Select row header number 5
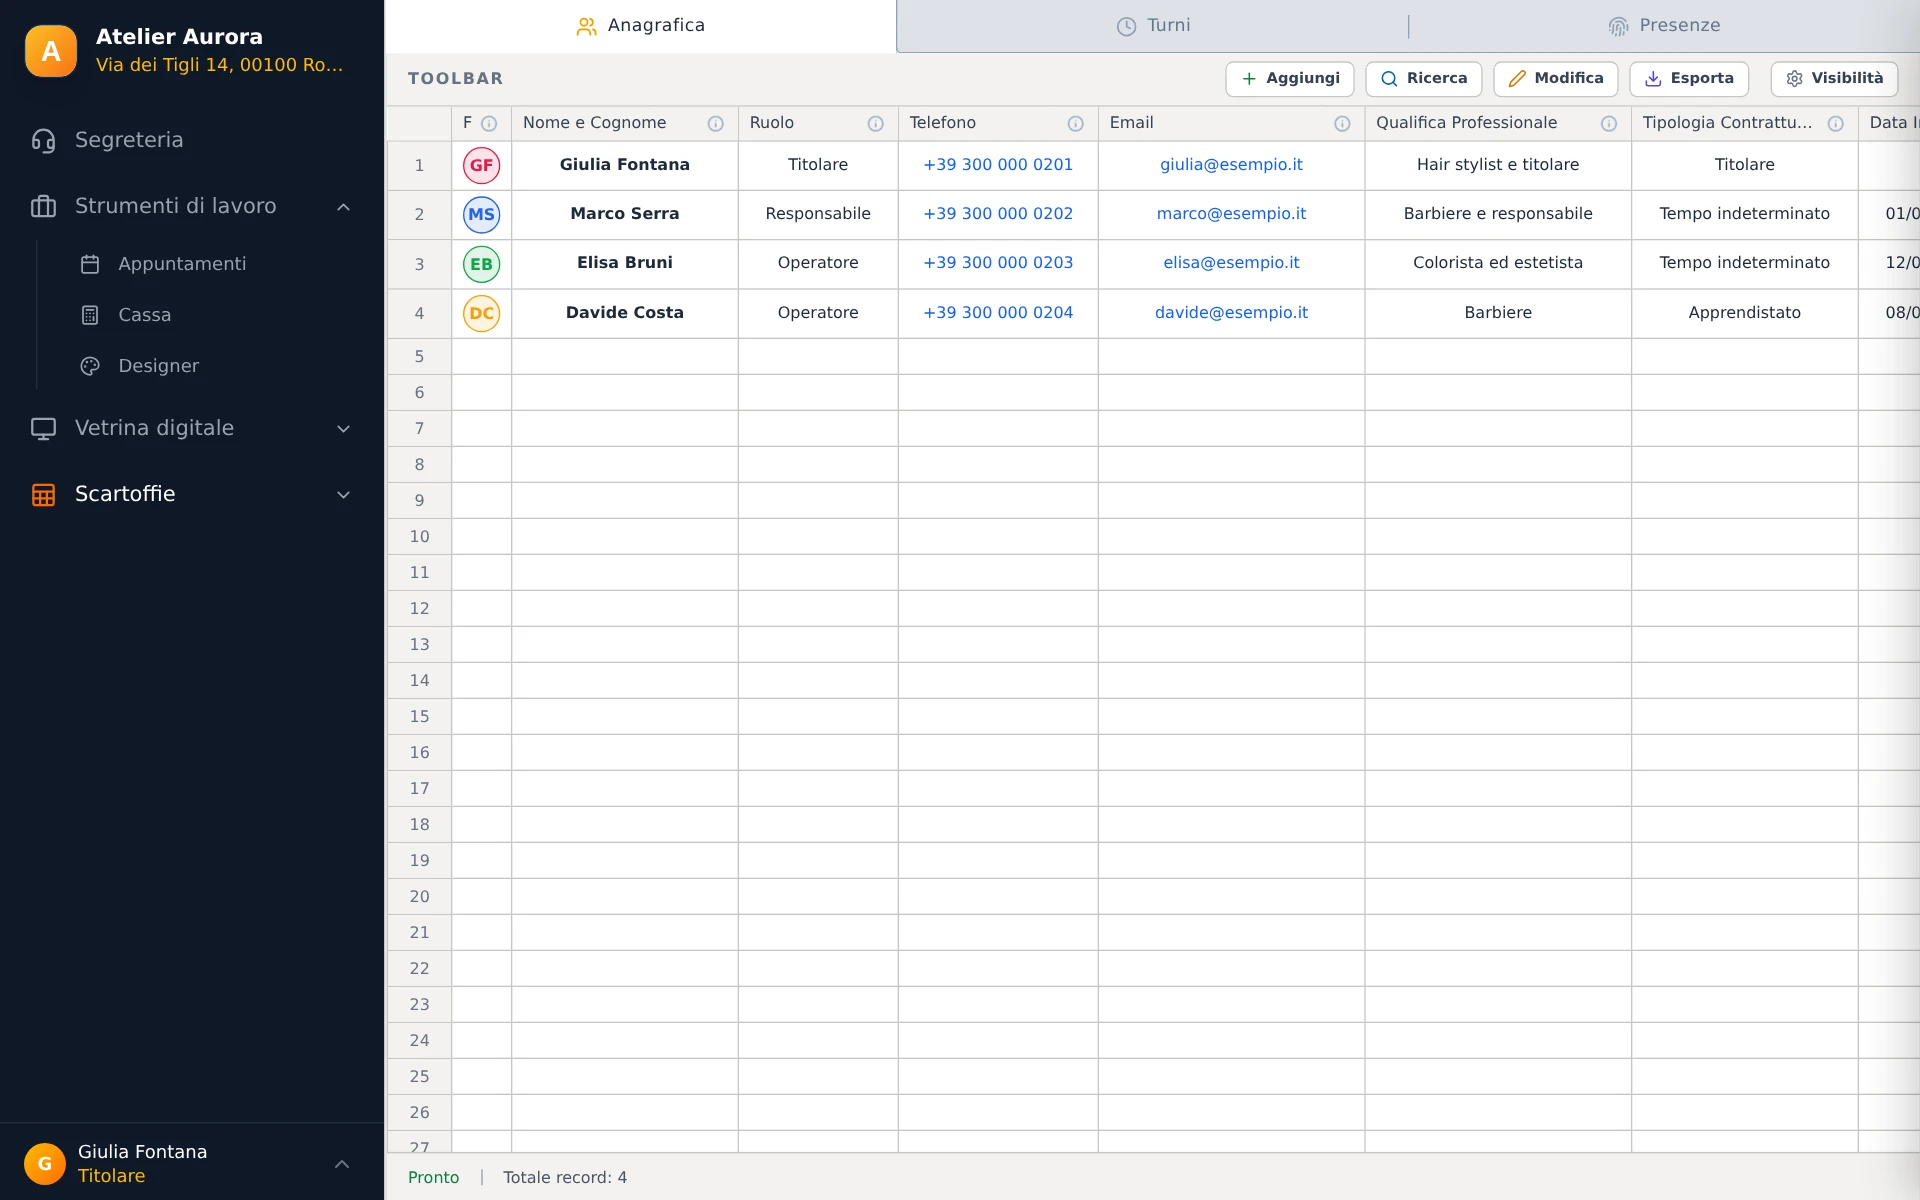The image size is (1920, 1200). [x=419, y=357]
